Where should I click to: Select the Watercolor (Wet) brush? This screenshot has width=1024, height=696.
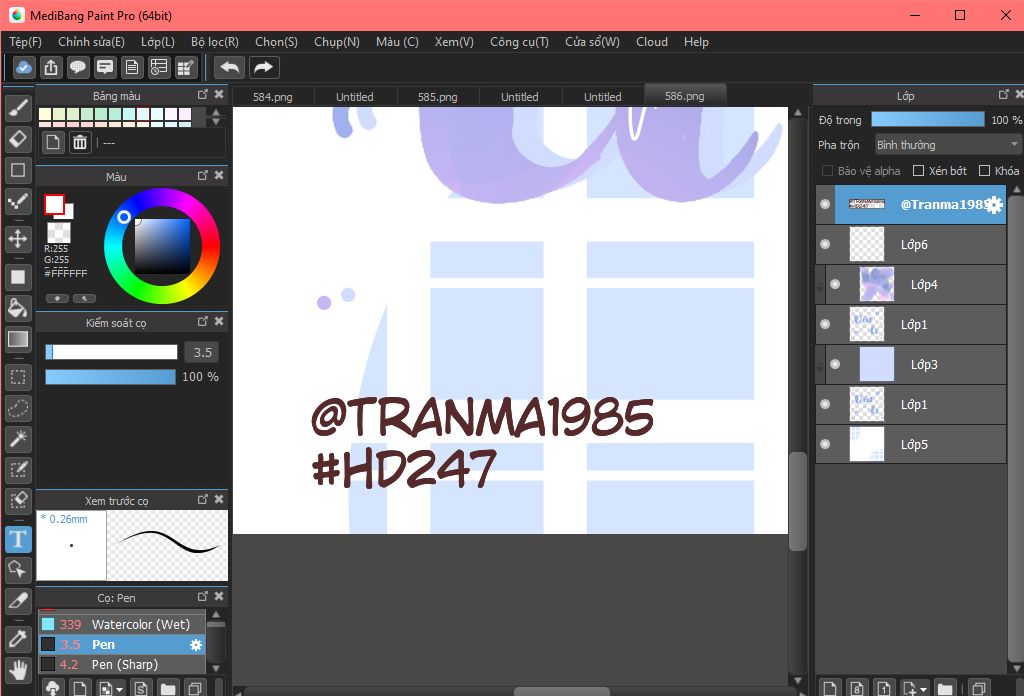point(122,624)
